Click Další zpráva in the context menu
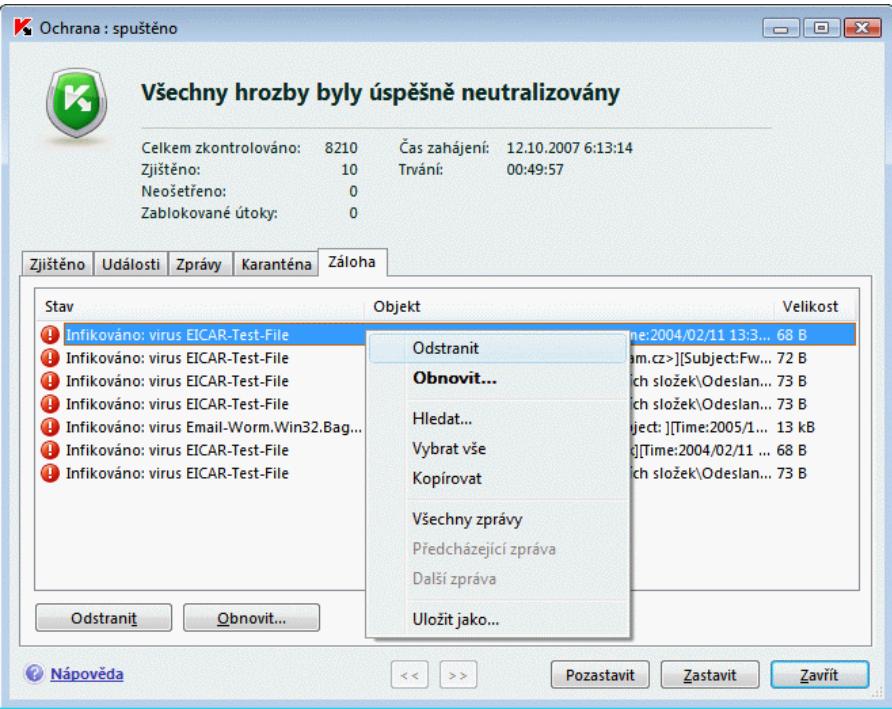The image size is (892, 709). [498, 579]
